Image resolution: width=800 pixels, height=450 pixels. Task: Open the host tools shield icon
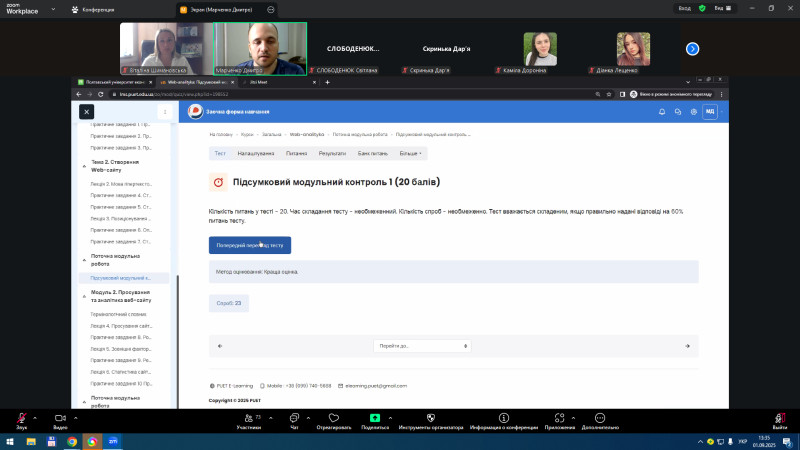point(428,417)
